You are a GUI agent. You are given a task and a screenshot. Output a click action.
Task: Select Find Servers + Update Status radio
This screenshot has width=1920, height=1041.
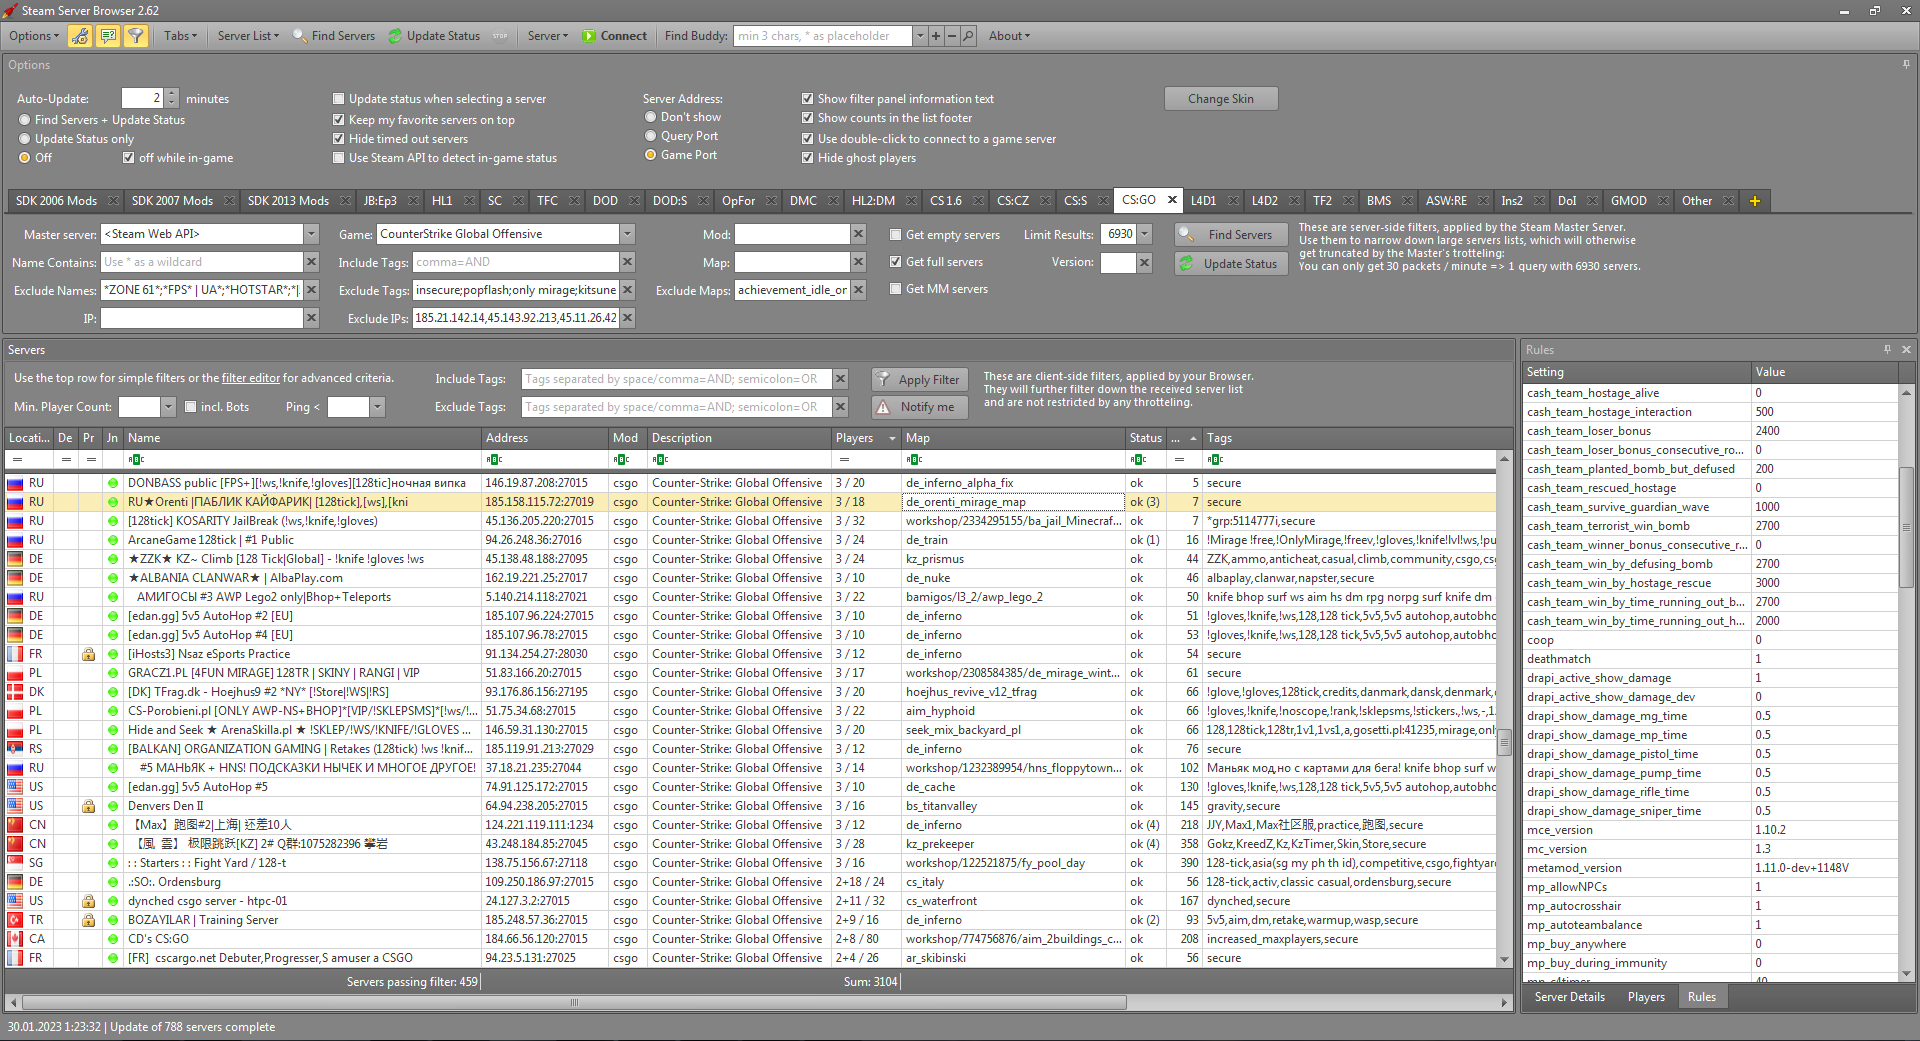[24, 120]
